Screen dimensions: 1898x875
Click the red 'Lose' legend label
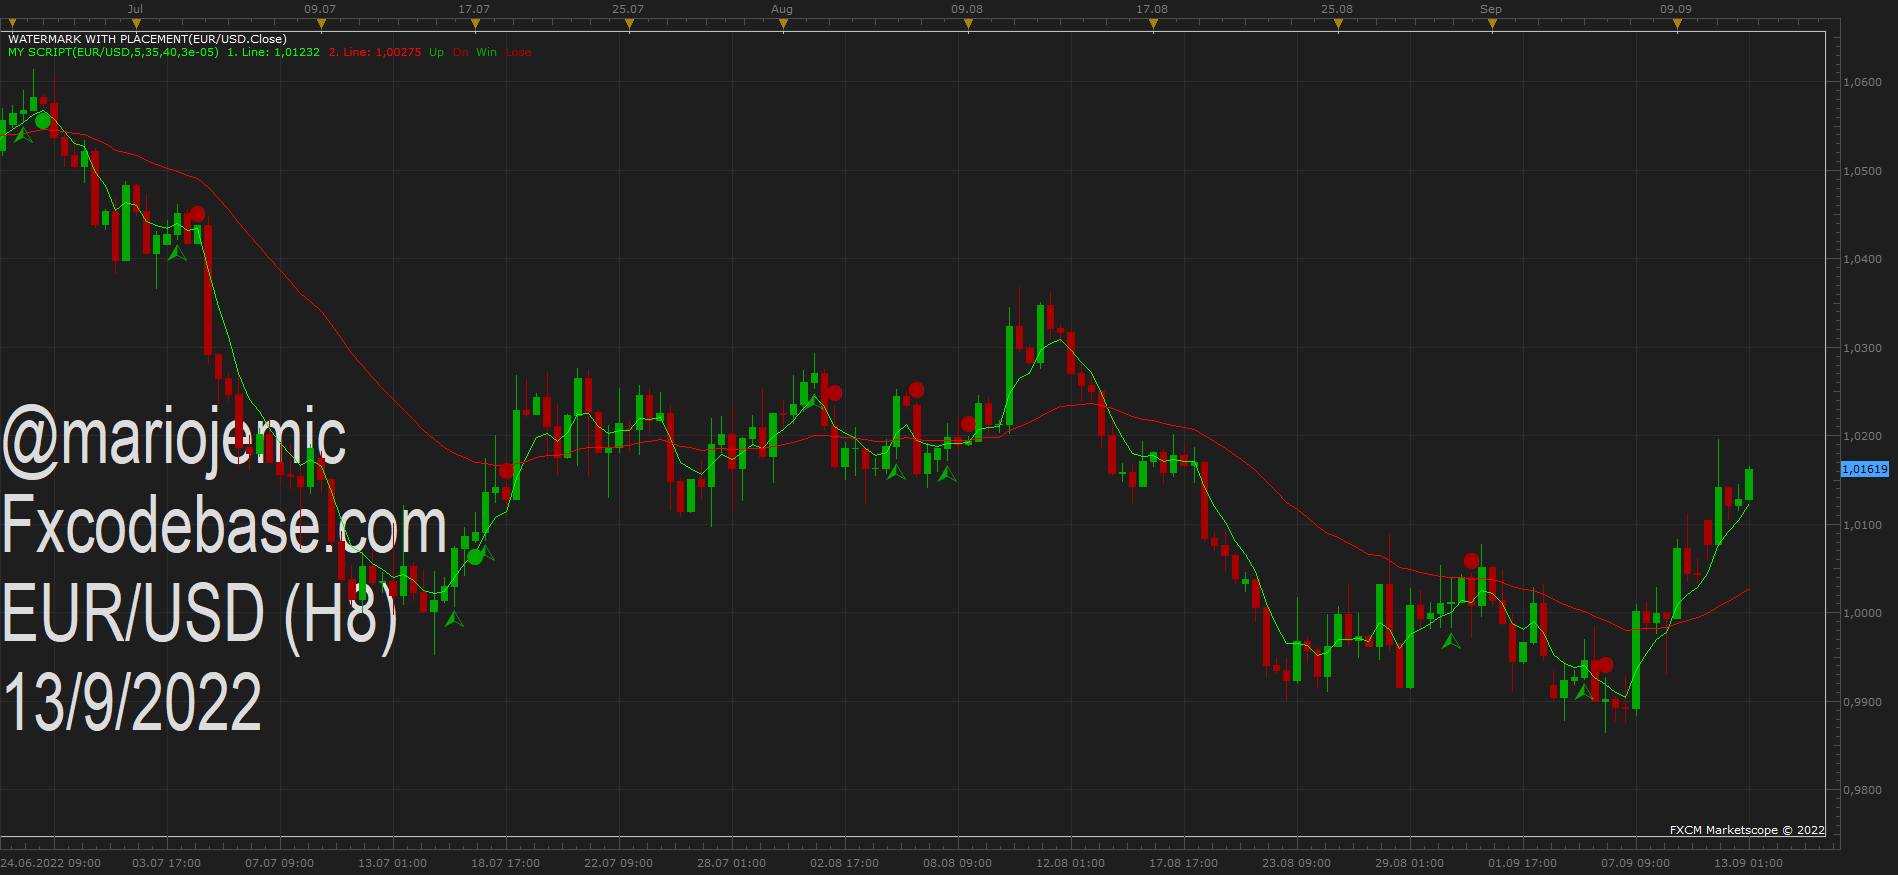click(x=518, y=52)
